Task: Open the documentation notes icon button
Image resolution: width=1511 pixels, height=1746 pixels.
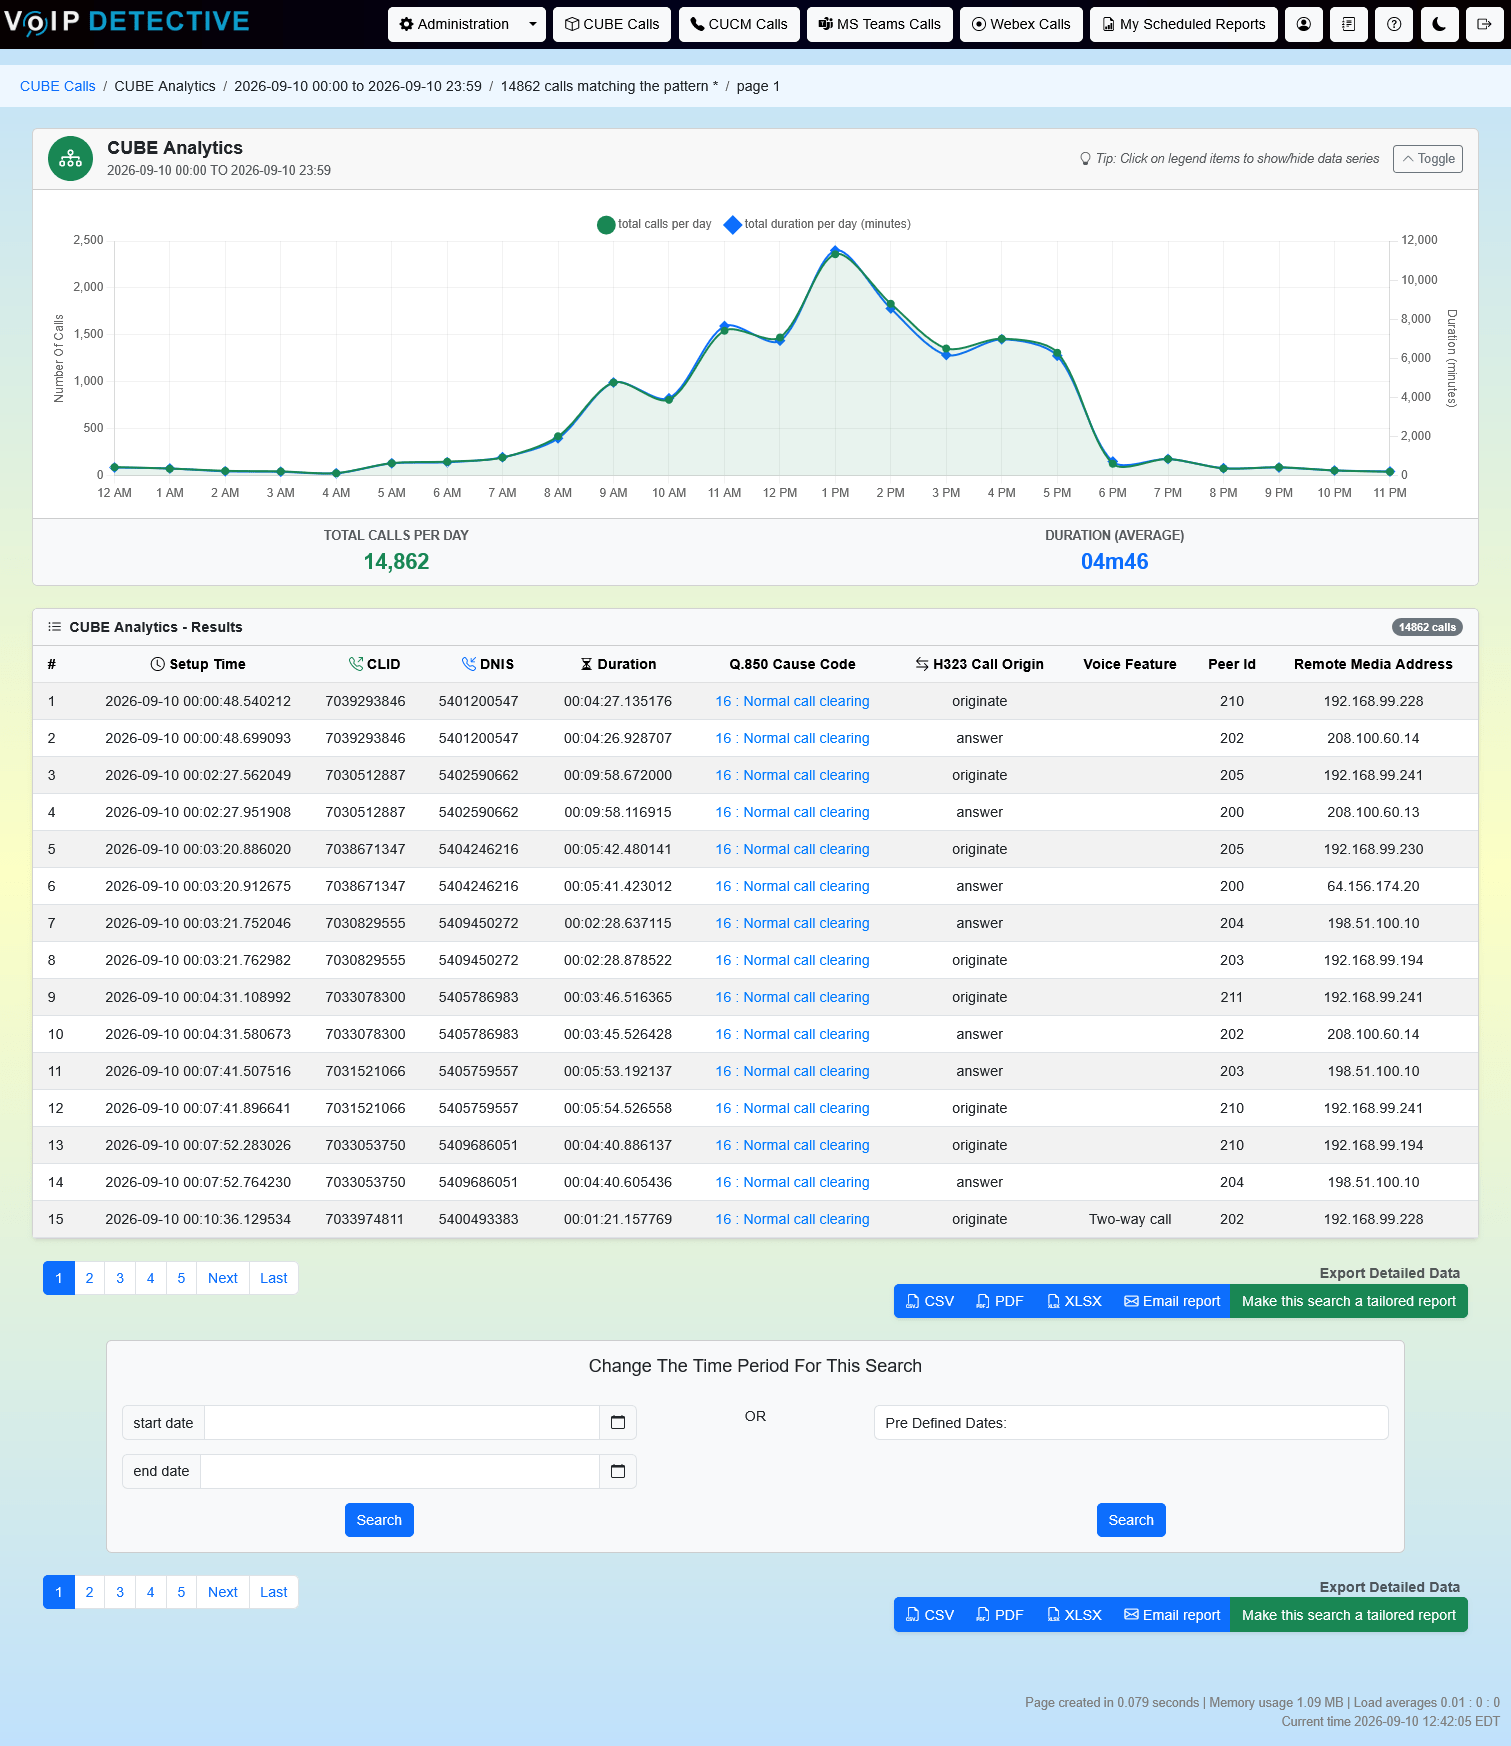Action: click(1349, 24)
